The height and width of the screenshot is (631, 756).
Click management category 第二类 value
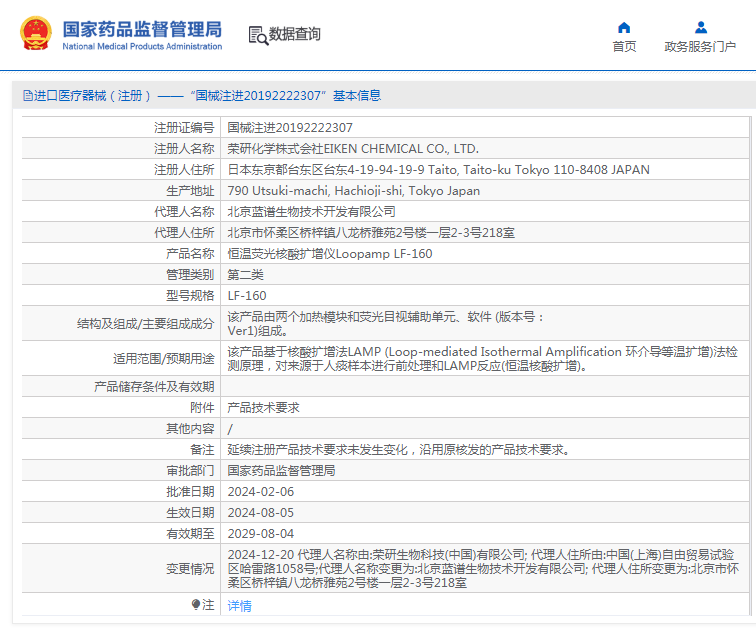click(x=245, y=275)
